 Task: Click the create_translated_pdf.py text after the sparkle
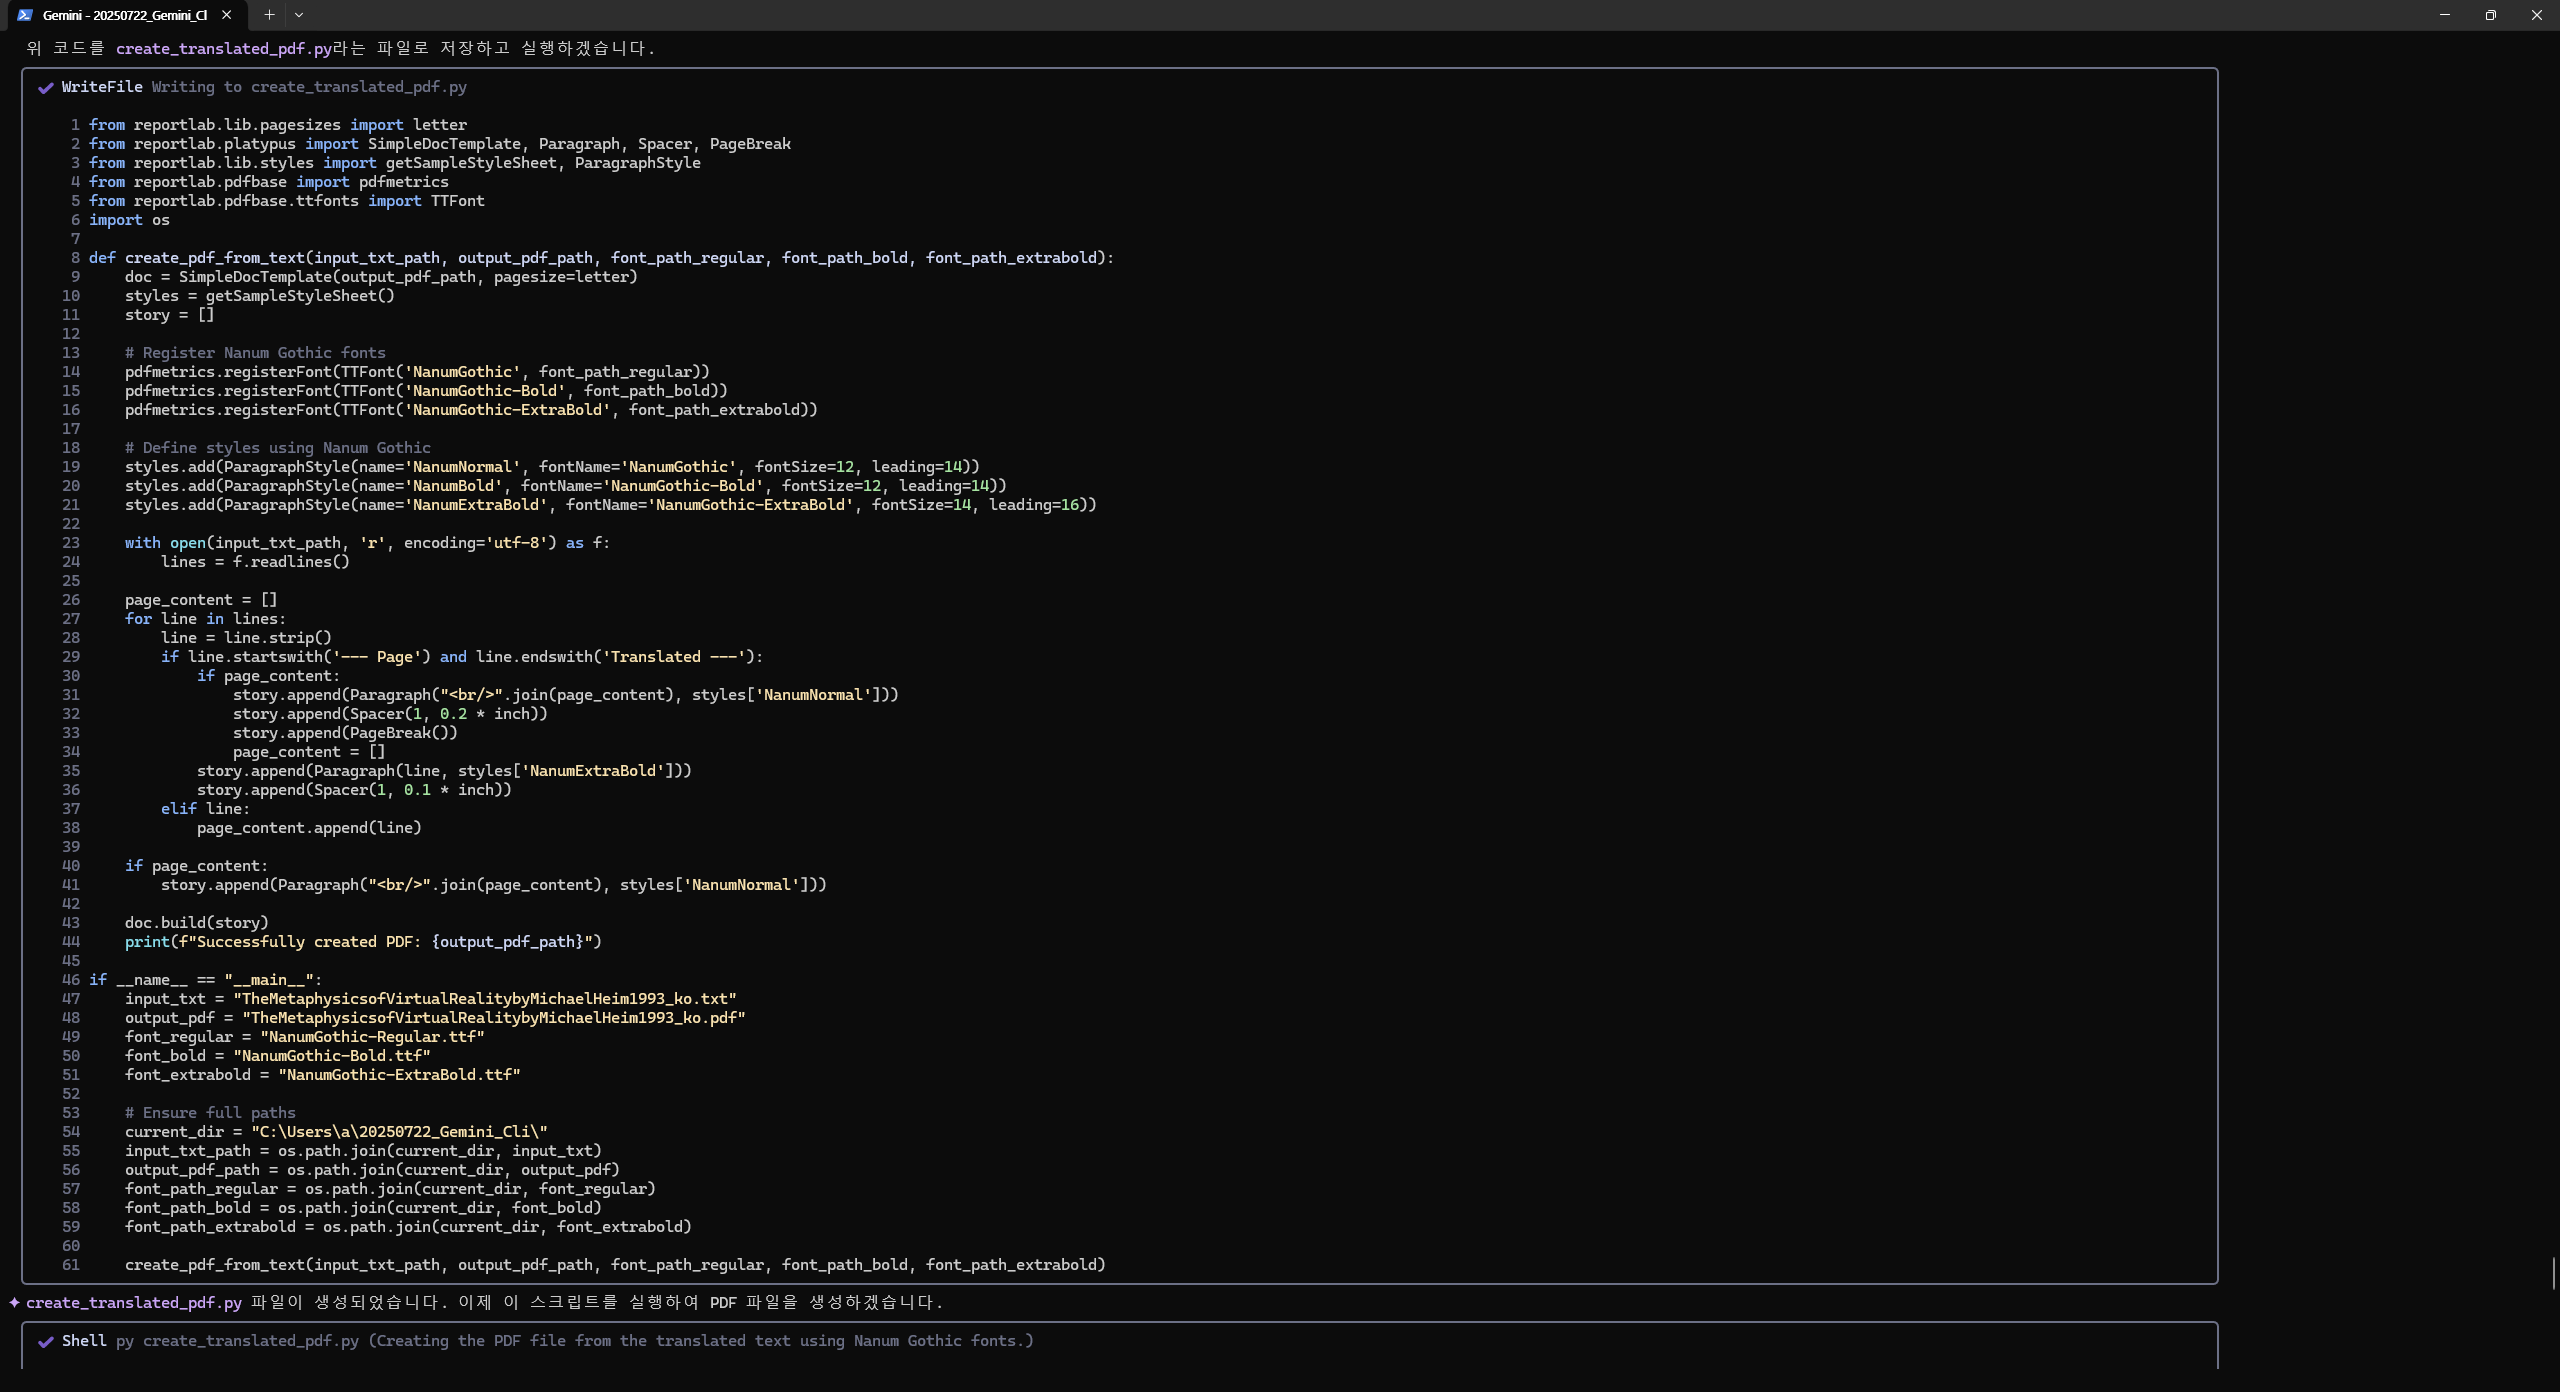click(134, 1302)
